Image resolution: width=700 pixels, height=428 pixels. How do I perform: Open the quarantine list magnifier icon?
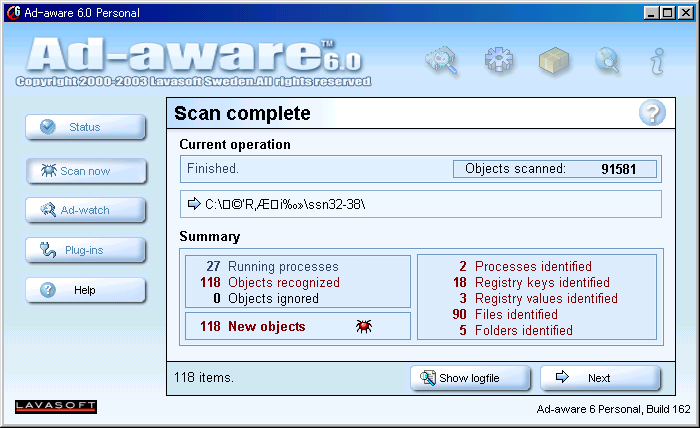(x=442, y=60)
